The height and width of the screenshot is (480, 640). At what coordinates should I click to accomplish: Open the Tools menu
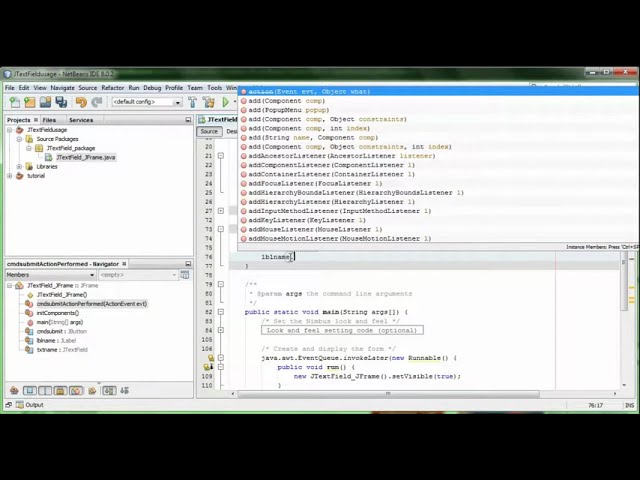(x=214, y=88)
